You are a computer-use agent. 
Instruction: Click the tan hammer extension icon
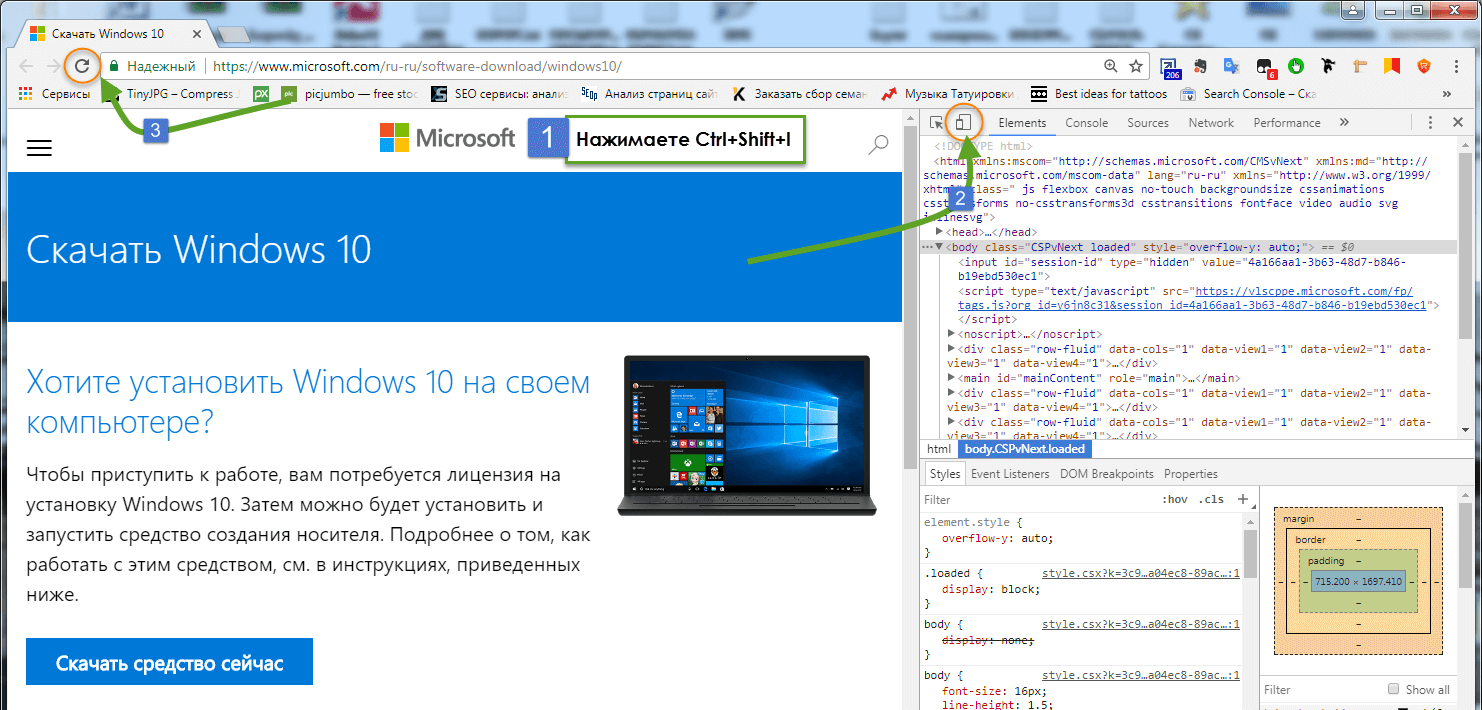coord(1359,67)
